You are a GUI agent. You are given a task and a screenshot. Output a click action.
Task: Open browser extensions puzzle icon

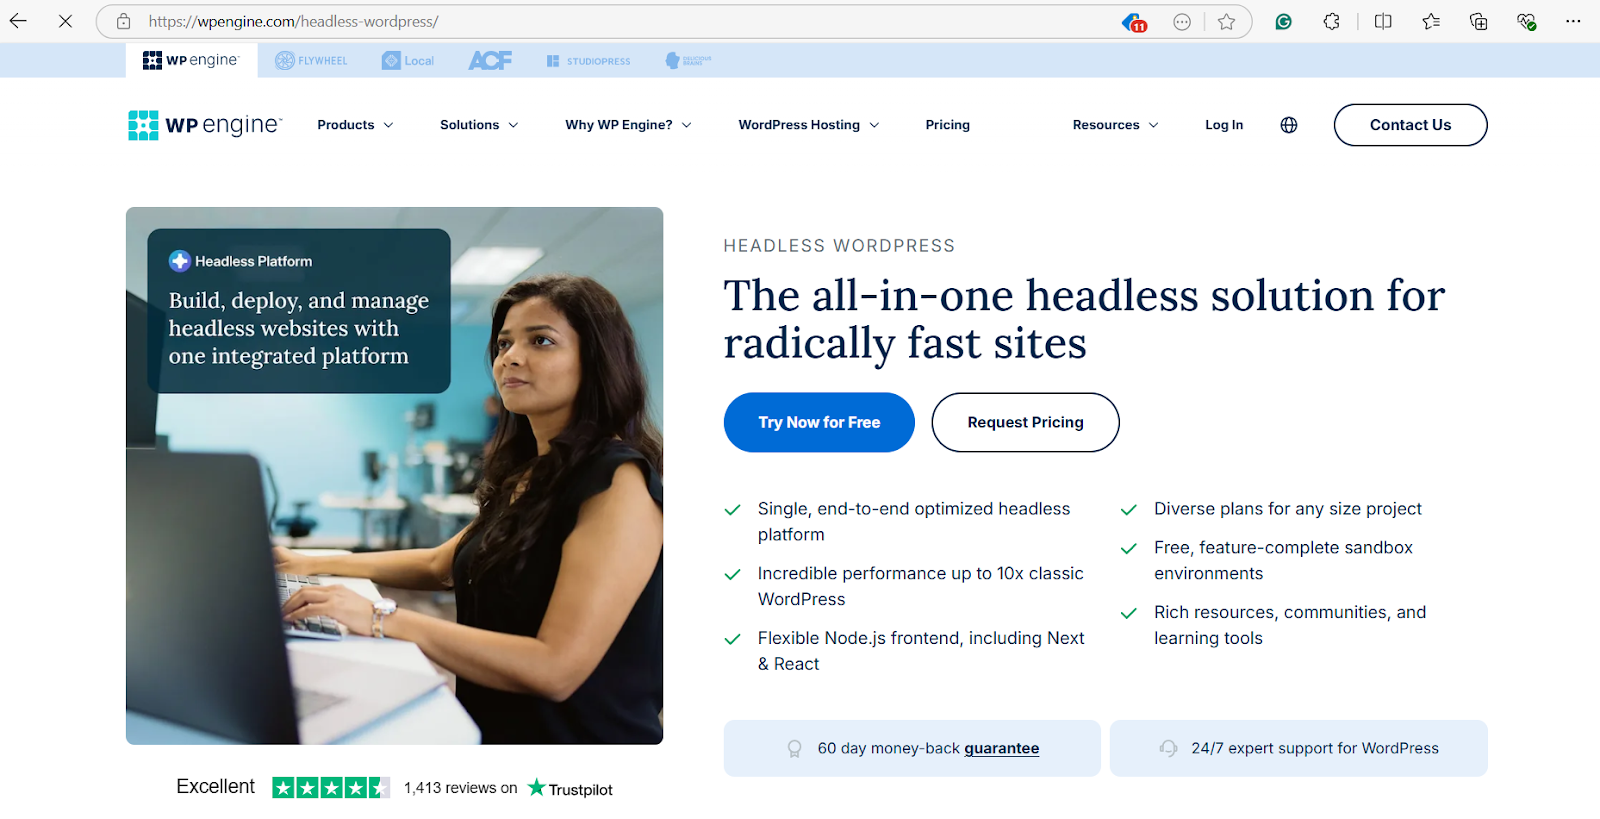tap(1331, 21)
